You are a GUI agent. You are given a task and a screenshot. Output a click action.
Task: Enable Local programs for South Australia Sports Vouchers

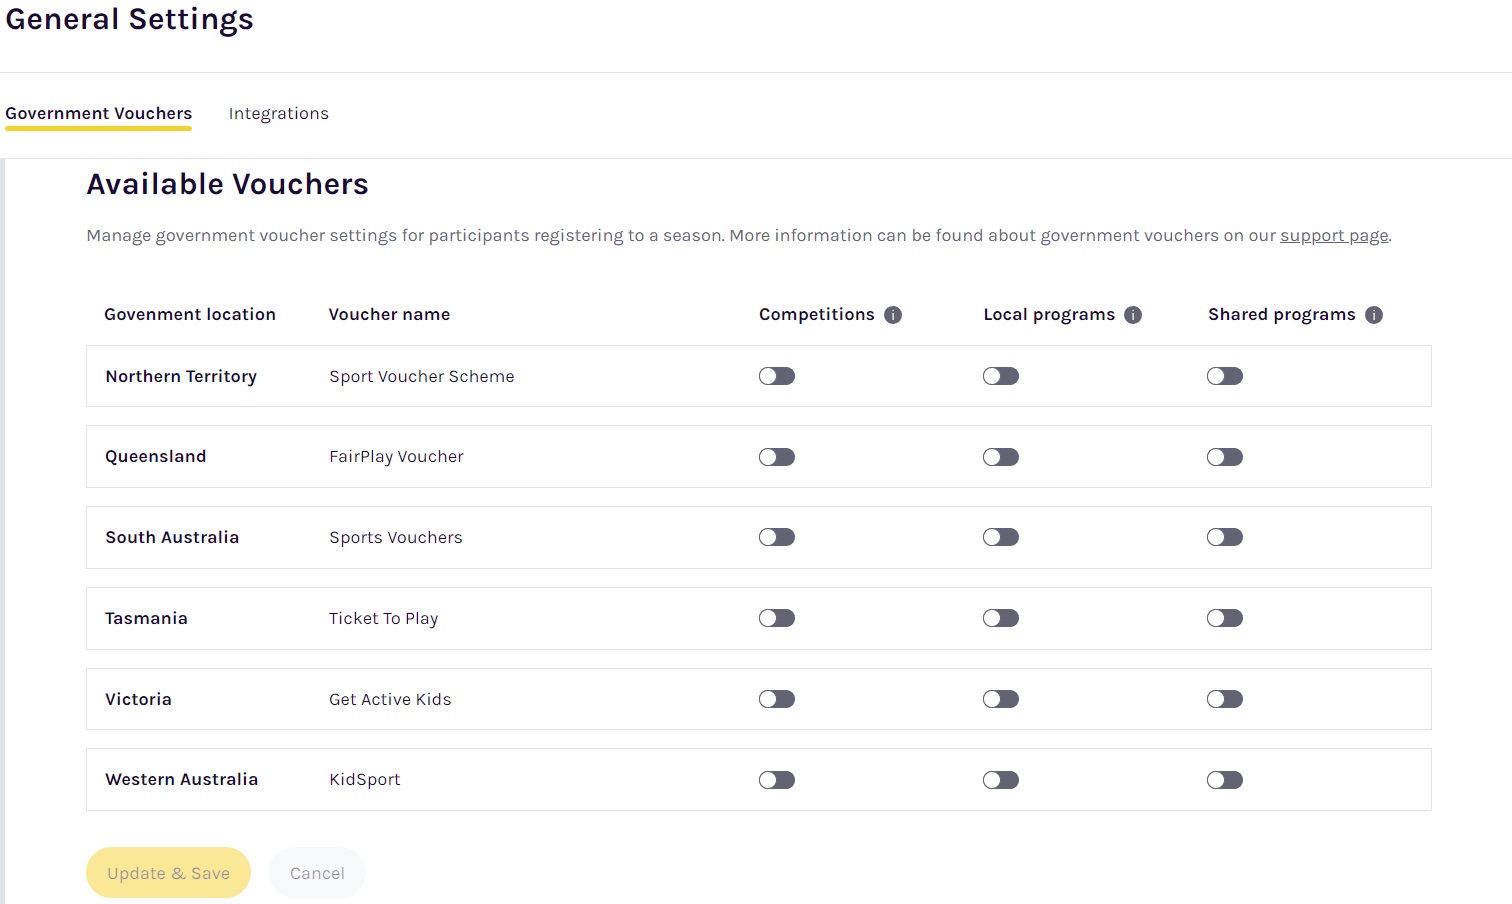(x=1000, y=537)
